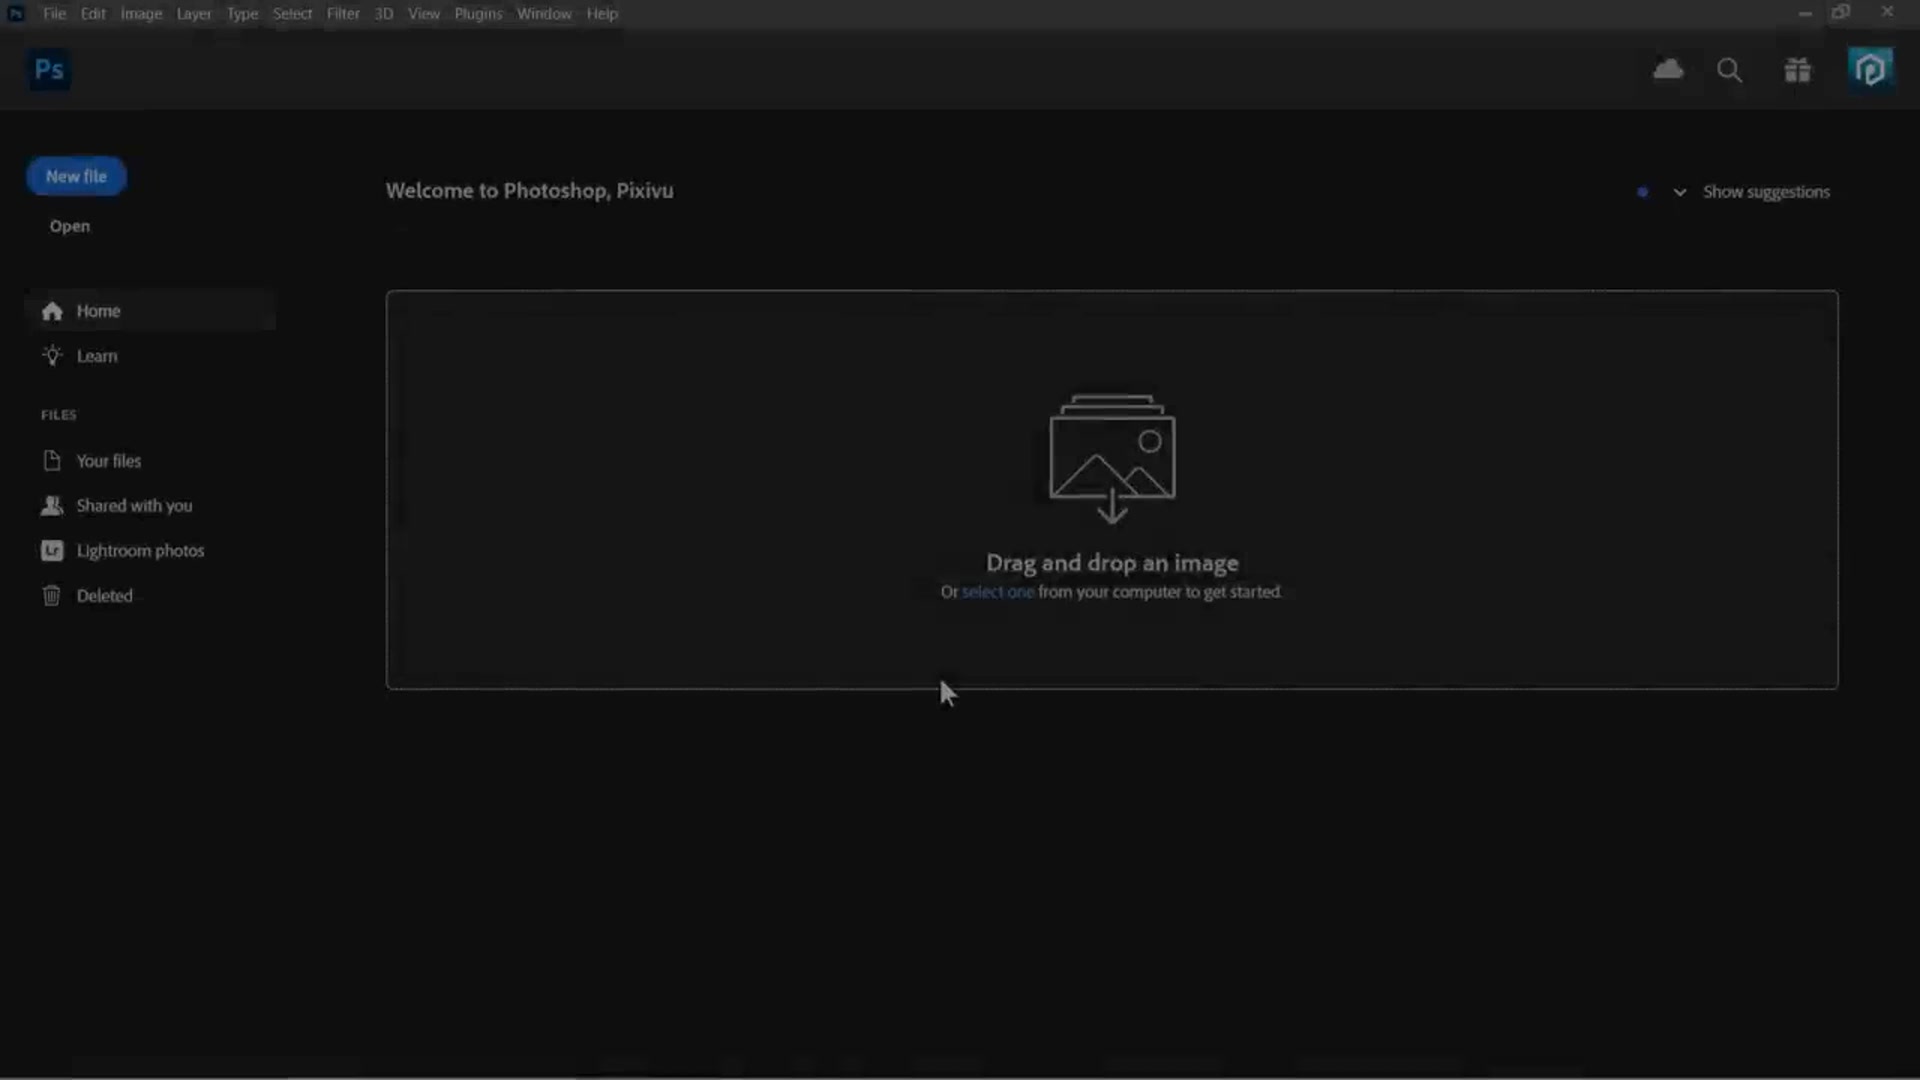This screenshot has width=1920, height=1080.
Task: Open search with the magnifier icon
Action: pos(1730,70)
